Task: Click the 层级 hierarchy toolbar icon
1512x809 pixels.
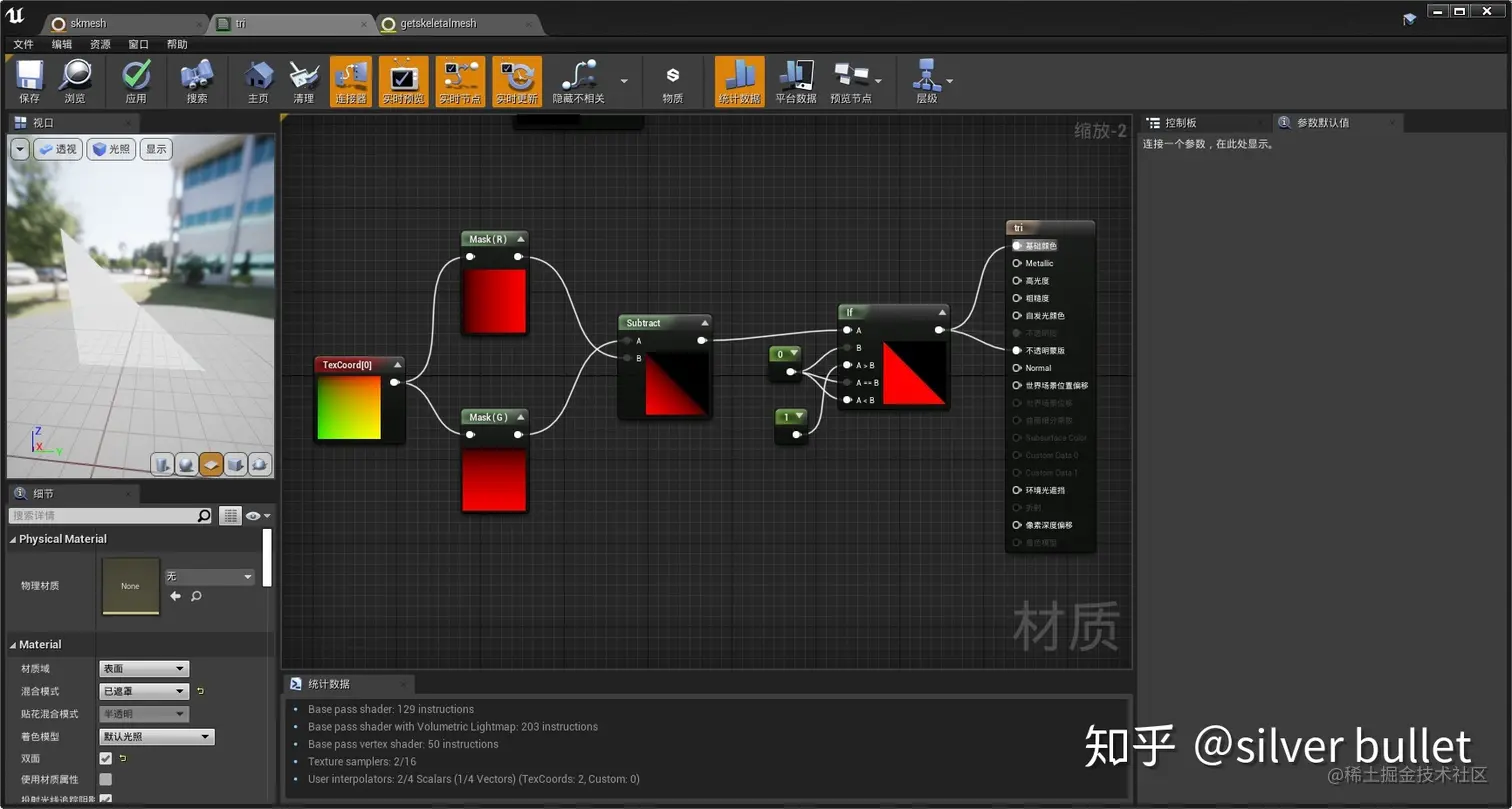Action: [x=927, y=81]
